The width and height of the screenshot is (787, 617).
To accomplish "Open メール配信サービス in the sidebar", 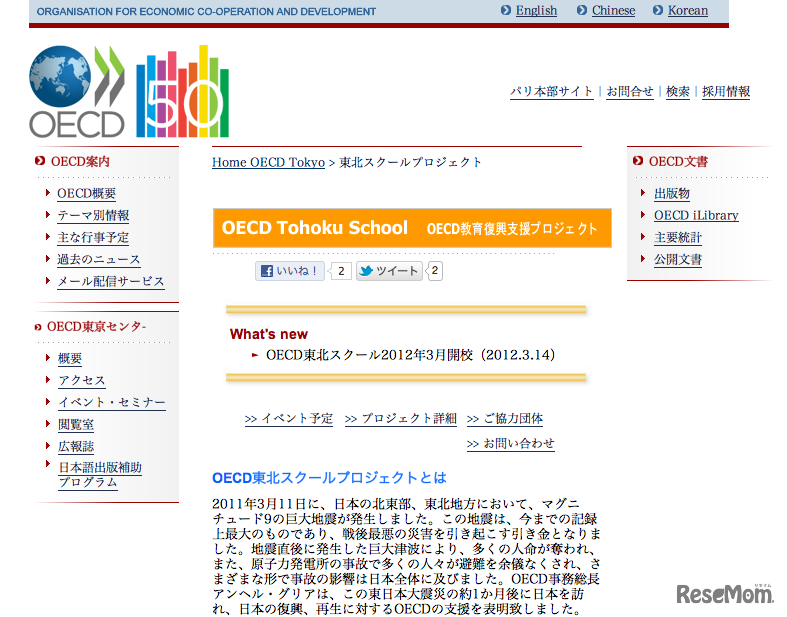I will pos(110,282).
